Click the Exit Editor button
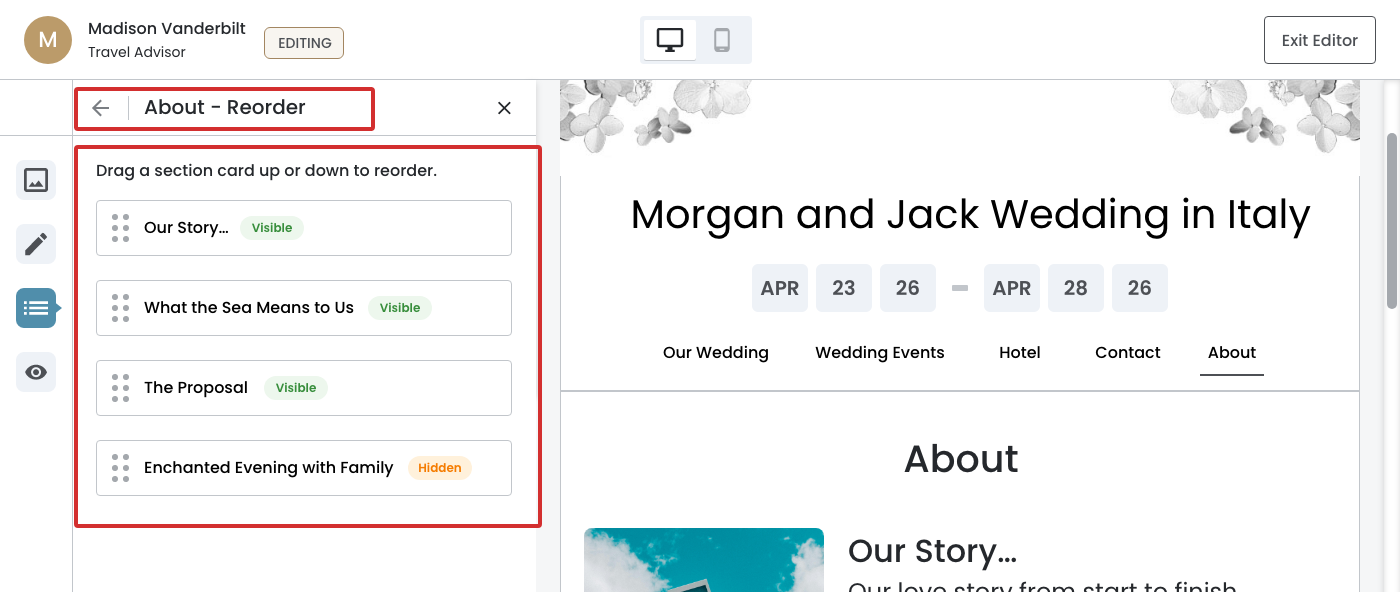This screenshot has height=592, width=1400. click(x=1319, y=40)
